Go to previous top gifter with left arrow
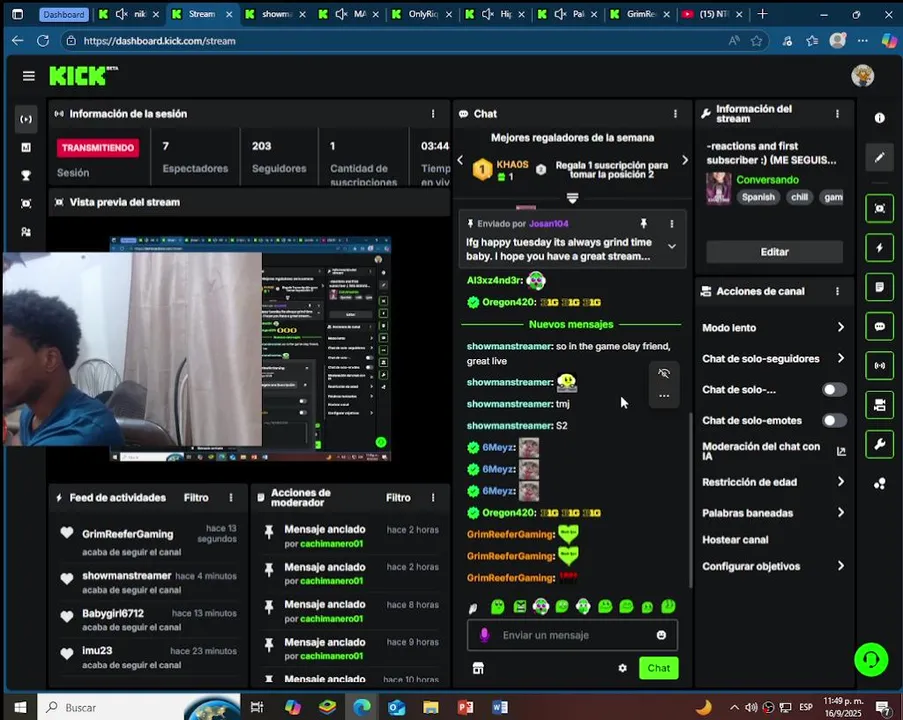This screenshot has height=720, width=903. point(460,161)
